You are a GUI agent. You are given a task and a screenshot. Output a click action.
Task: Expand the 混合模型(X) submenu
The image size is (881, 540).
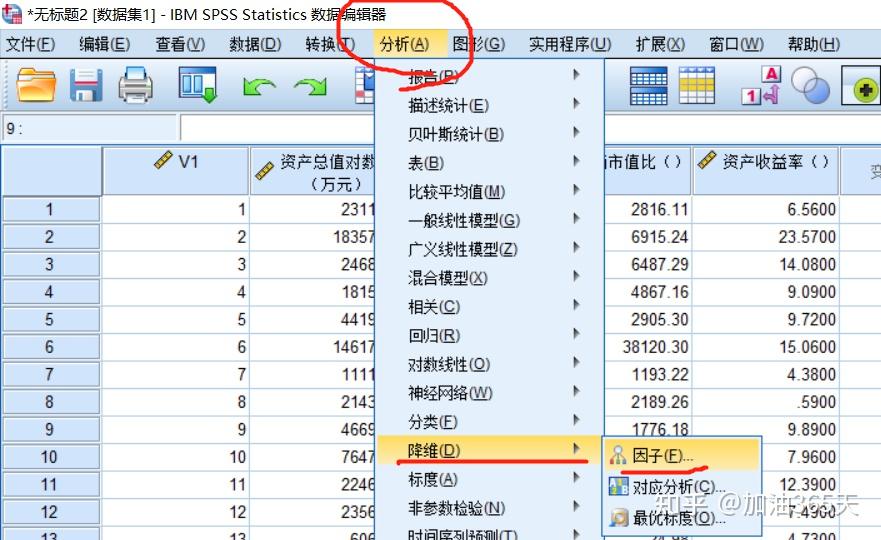tap(489, 278)
